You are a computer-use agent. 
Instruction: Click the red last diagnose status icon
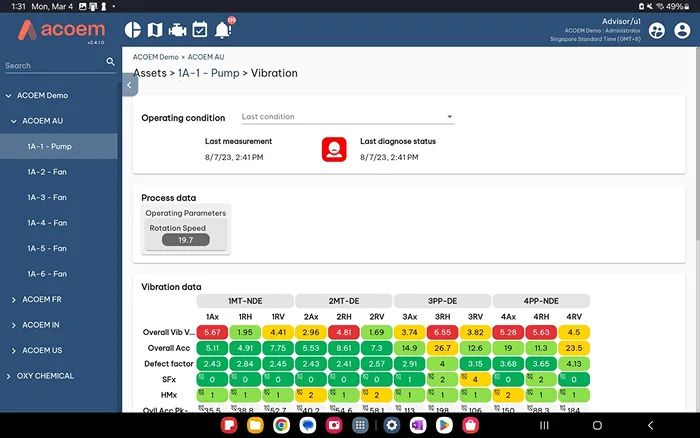tap(334, 149)
